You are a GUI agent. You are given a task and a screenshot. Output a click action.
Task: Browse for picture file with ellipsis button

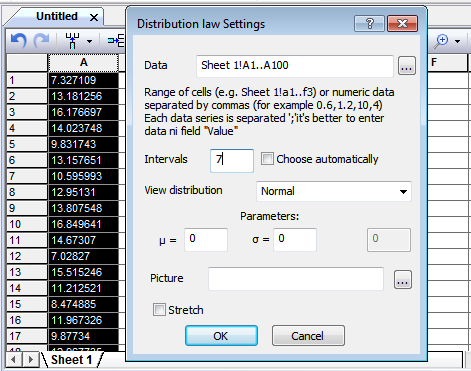point(403,279)
